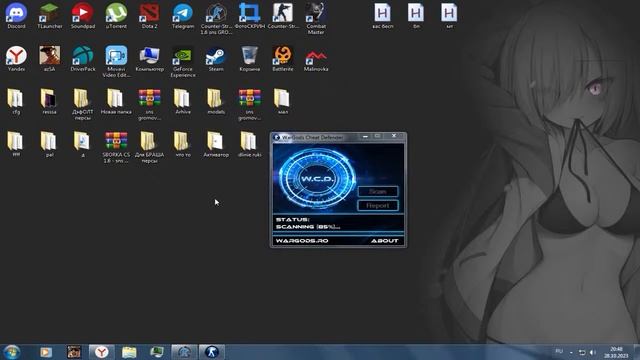Select the Новая папка folder
The height and width of the screenshot is (360, 640).
click(116, 102)
